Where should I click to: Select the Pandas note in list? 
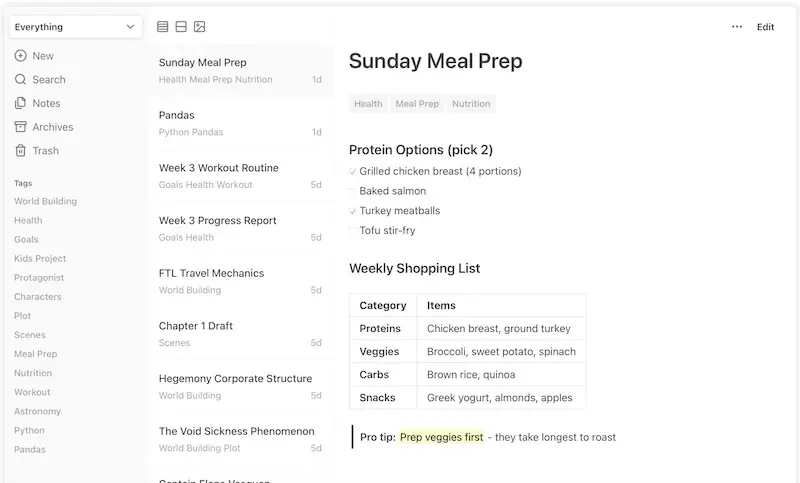[240, 123]
